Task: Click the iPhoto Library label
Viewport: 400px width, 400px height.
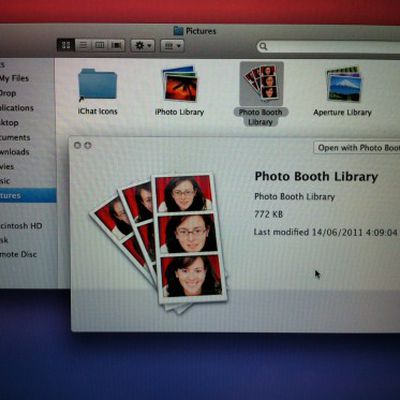Action: (179, 112)
